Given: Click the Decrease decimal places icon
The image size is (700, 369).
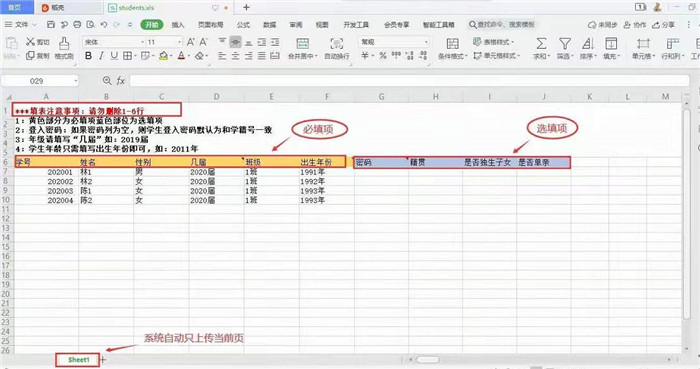Looking at the screenshot, I should 424,56.
